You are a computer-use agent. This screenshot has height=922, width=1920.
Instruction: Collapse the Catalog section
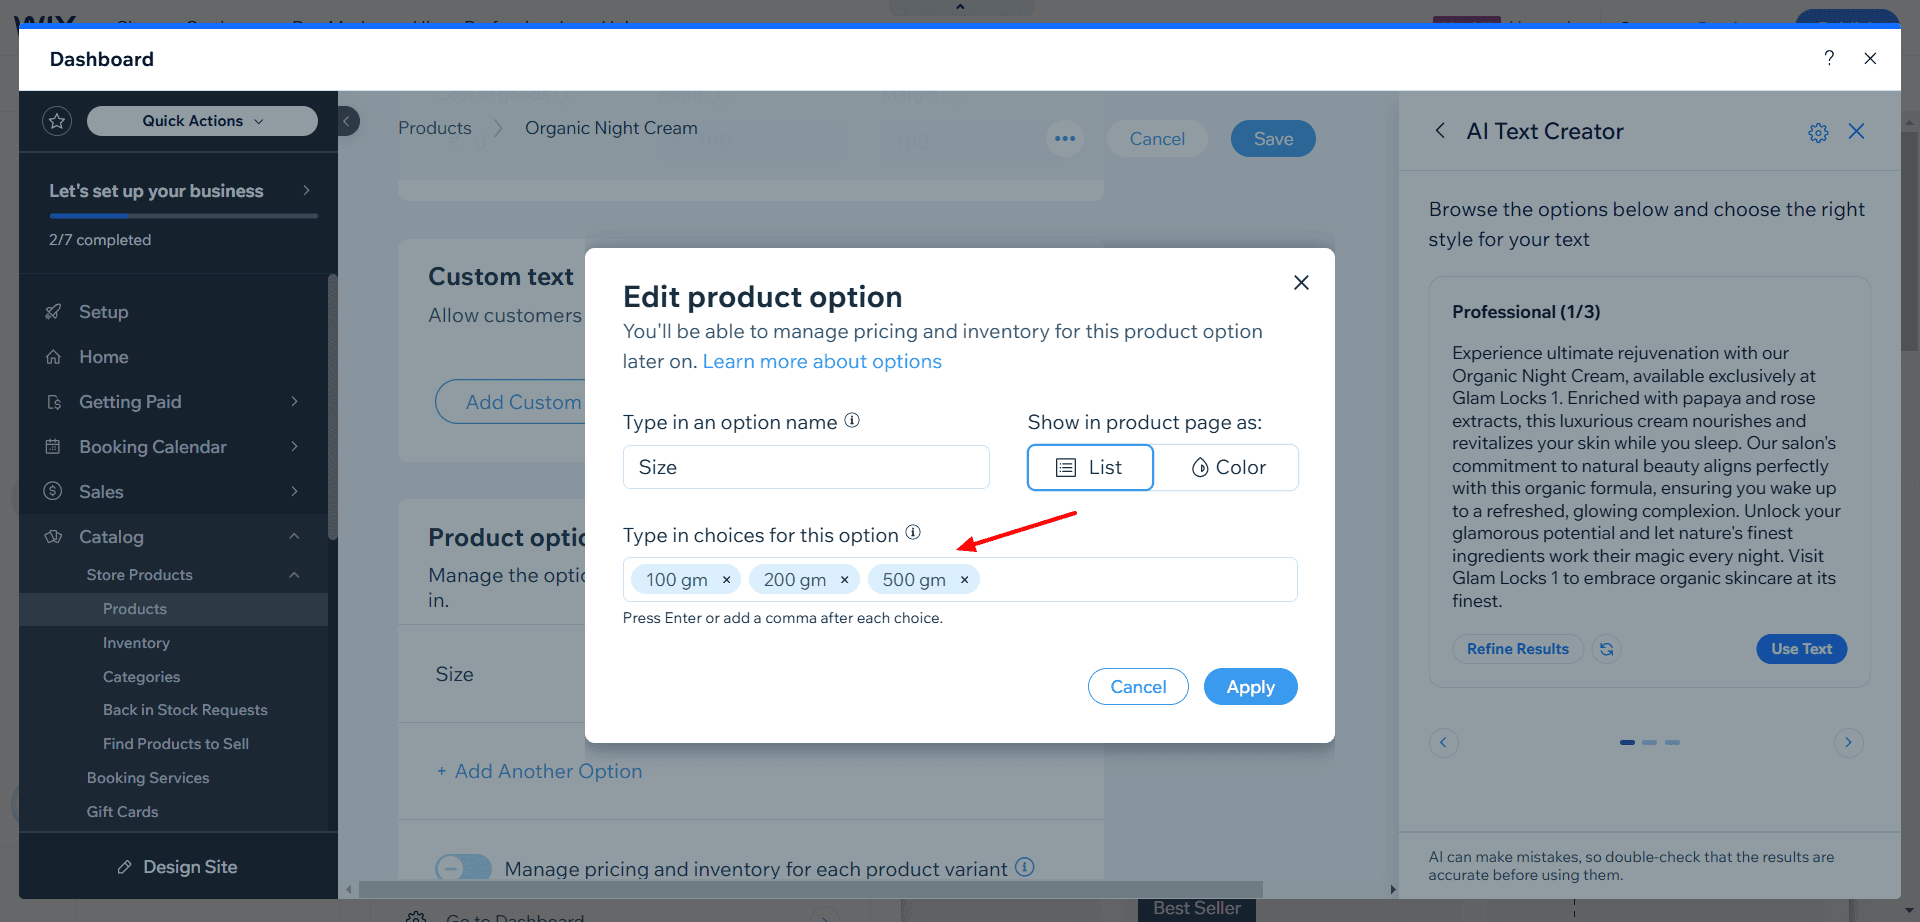[x=294, y=537]
